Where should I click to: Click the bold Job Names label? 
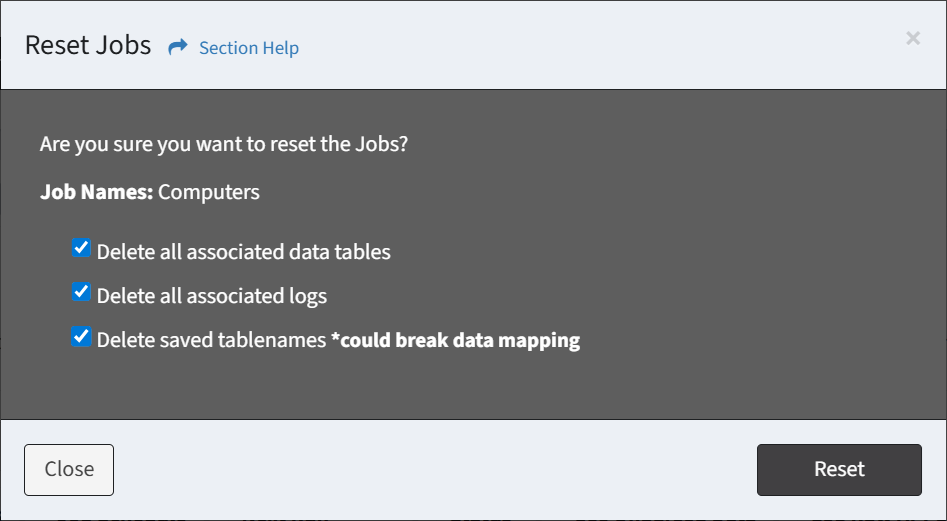pyautogui.click(x=96, y=192)
